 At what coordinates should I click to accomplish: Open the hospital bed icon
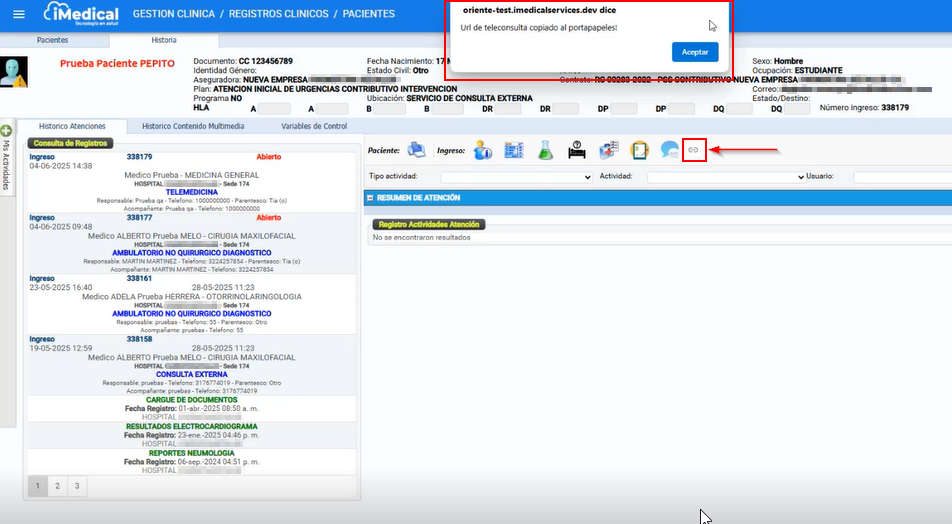(577, 150)
